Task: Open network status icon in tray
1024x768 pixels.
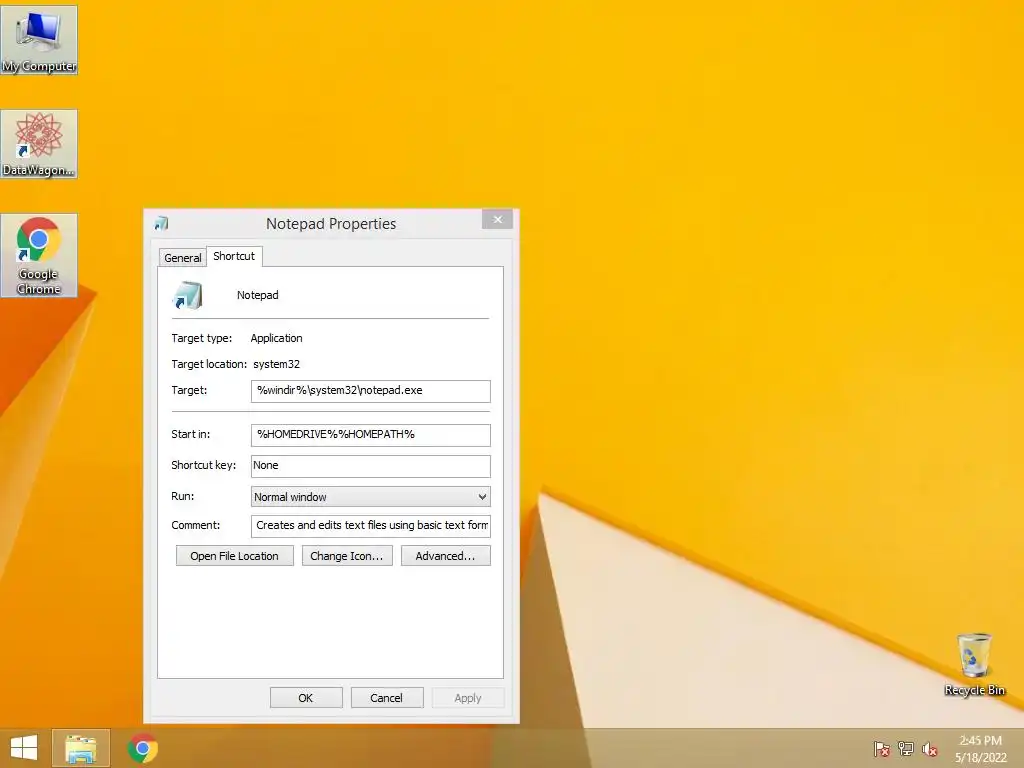Action: coord(906,749)
